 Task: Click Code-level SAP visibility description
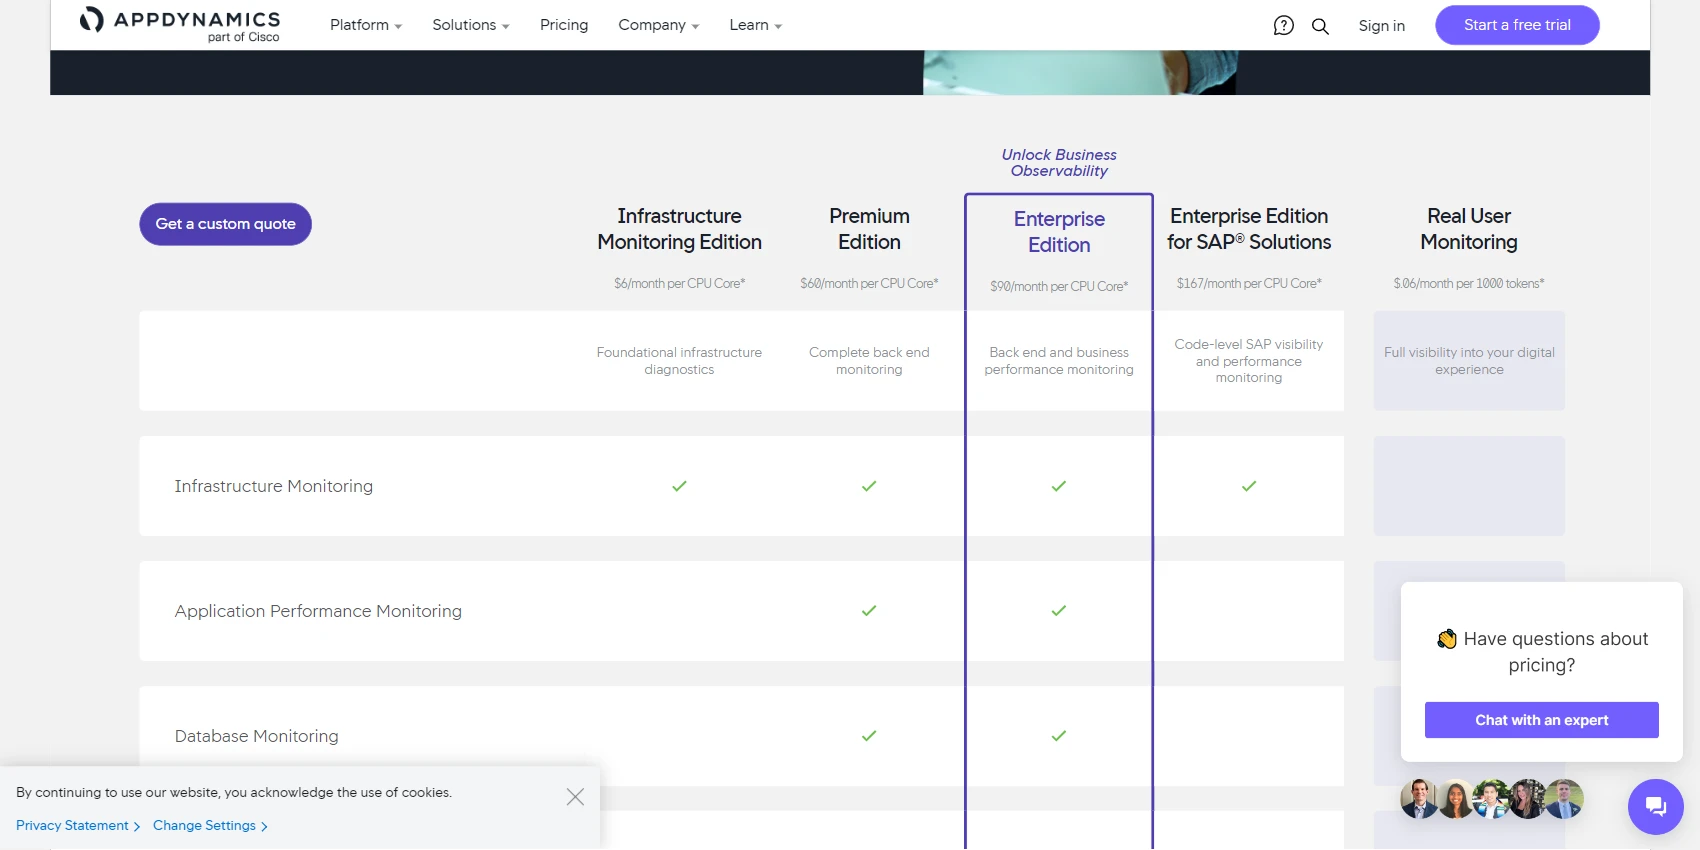1249,361
